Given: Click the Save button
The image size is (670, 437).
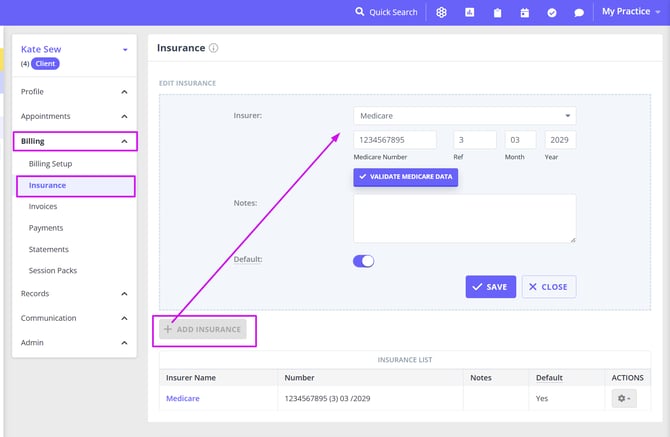Looking at the screenshot, I should [490, 287].
